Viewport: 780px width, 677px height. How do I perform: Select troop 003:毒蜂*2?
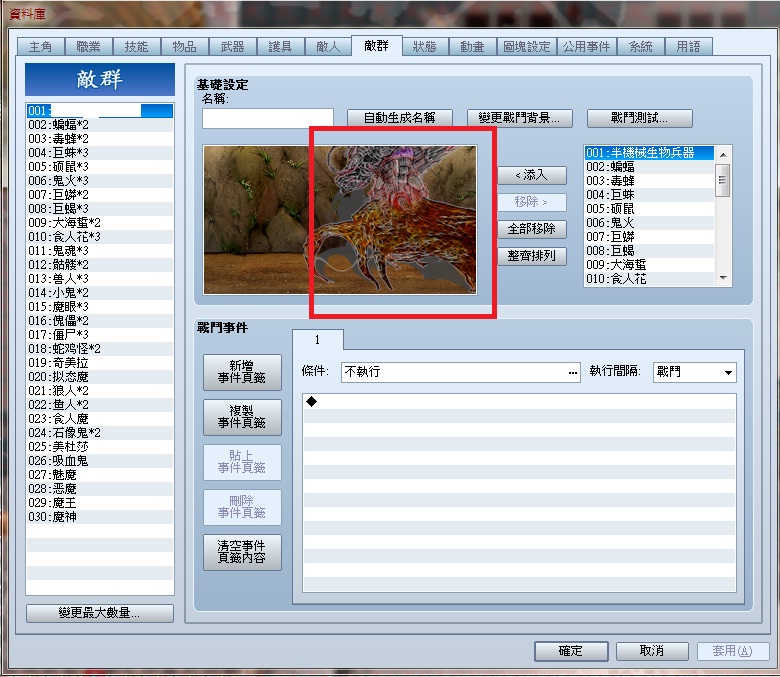pyautogui.click(x=100, y=139)
